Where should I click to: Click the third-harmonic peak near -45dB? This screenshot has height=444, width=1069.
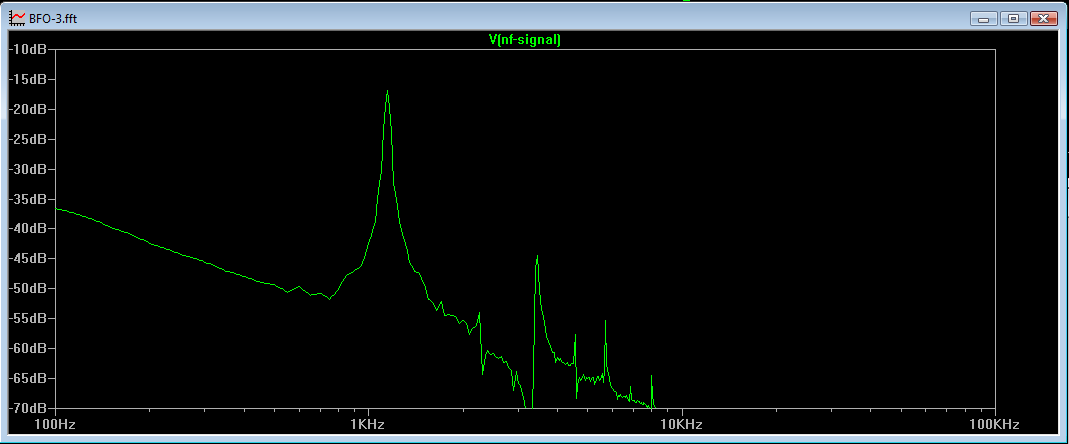pos(537,257)
